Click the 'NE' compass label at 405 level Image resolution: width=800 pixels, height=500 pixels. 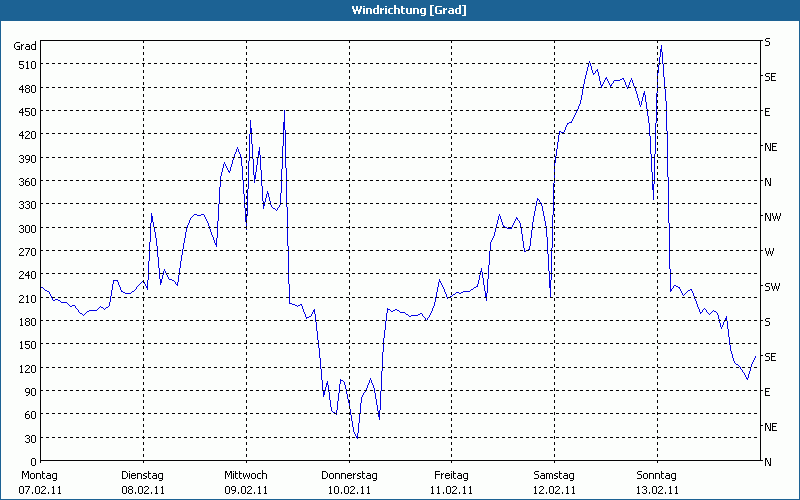[x=771, y=147]
